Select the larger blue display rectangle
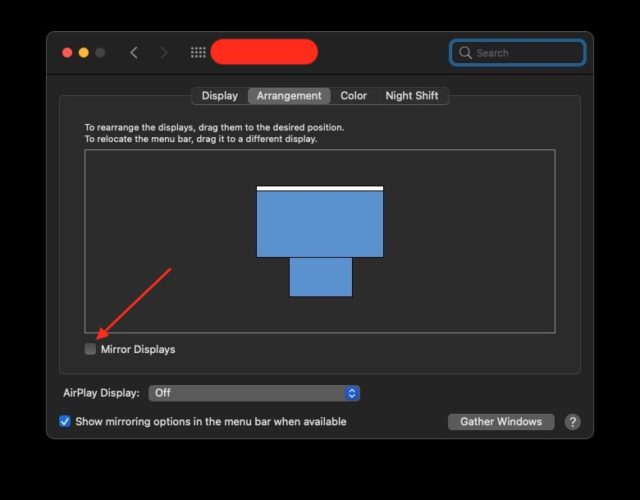Viewport: 640px width, 500px height. (320, 224)
